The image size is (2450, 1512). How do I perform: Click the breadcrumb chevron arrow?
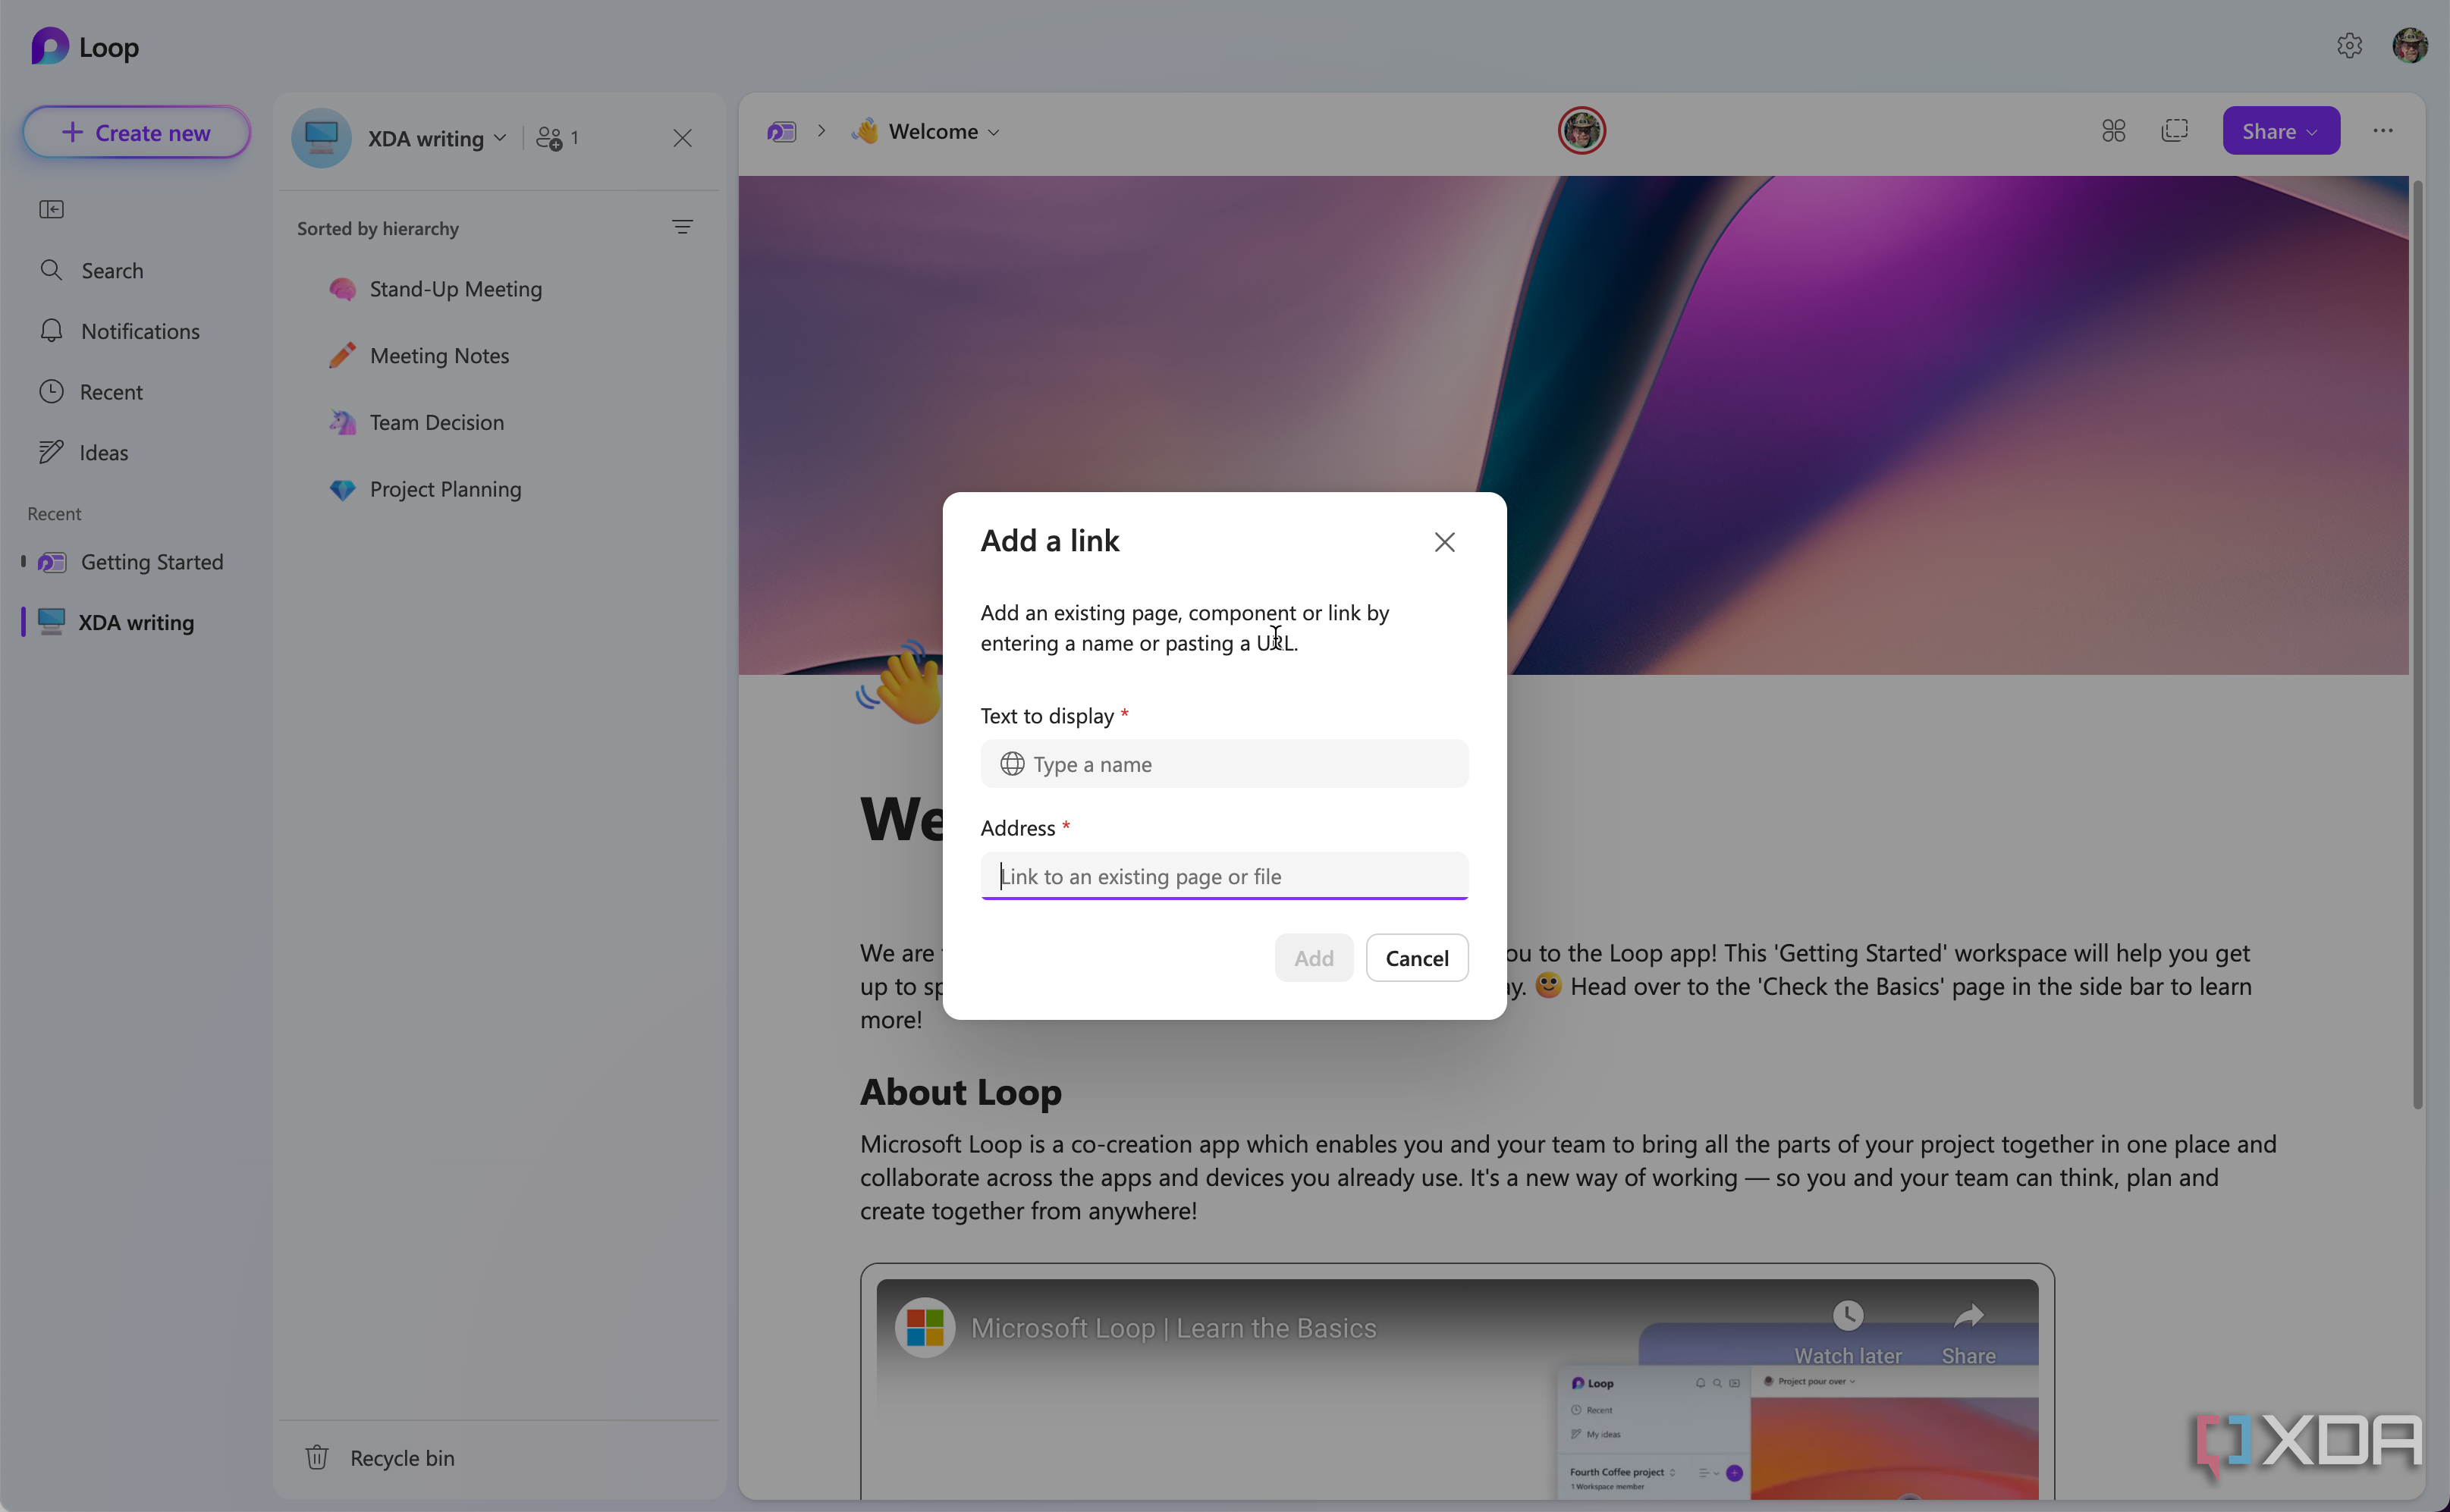[822, 131]
